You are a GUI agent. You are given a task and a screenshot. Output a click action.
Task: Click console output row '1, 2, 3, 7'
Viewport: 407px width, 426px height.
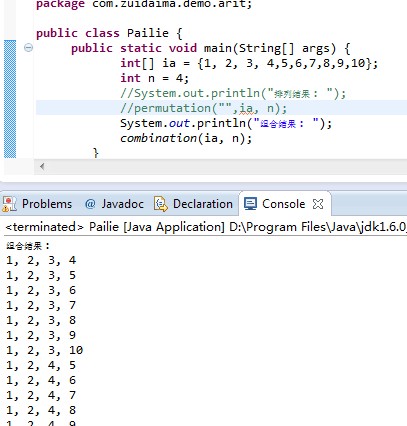tap(41, 305)
